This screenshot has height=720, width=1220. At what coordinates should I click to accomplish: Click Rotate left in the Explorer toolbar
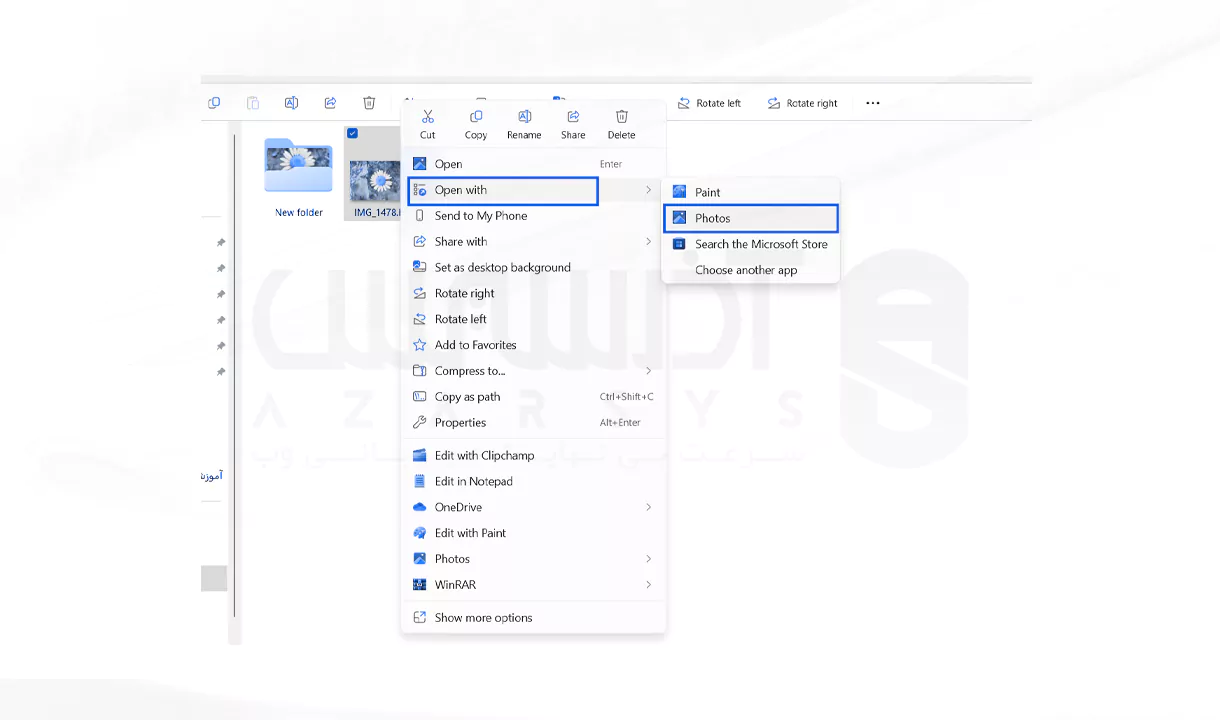709,103
